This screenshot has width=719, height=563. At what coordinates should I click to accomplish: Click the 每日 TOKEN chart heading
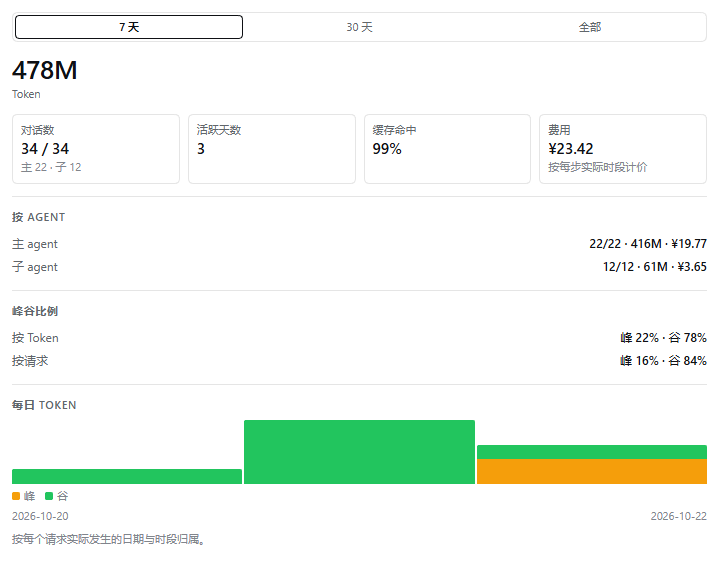[44, 405]
